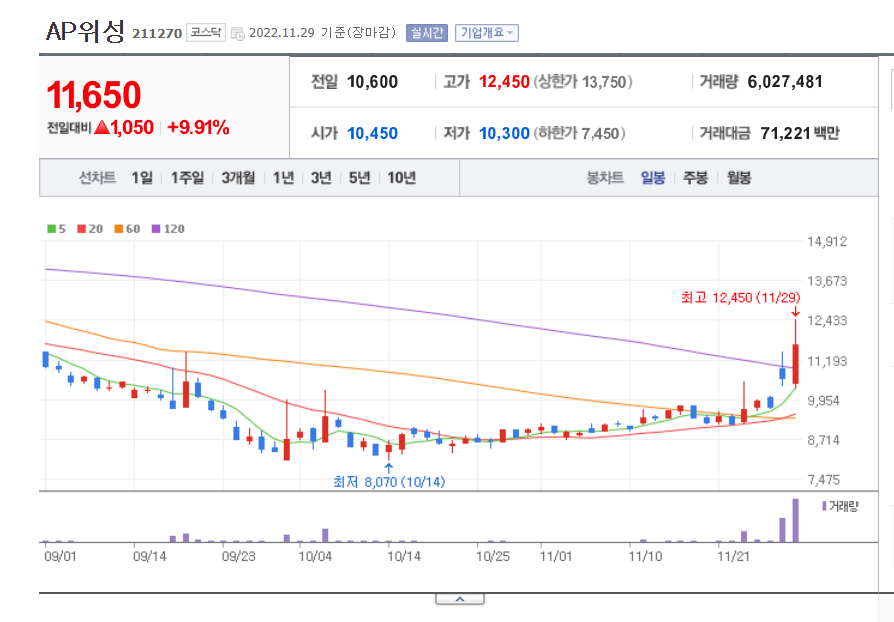
Task: Collapse the chart with bottom chevron handle
Action: pyautogui.click(x=460, y=599)
